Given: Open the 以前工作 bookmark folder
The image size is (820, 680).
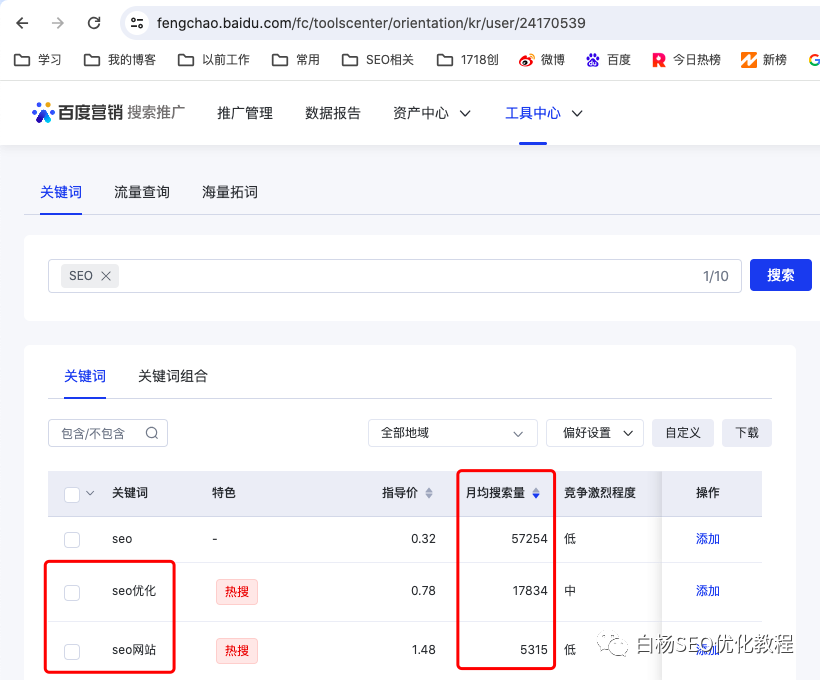Looking at the screenshot, I should point(214,60).
